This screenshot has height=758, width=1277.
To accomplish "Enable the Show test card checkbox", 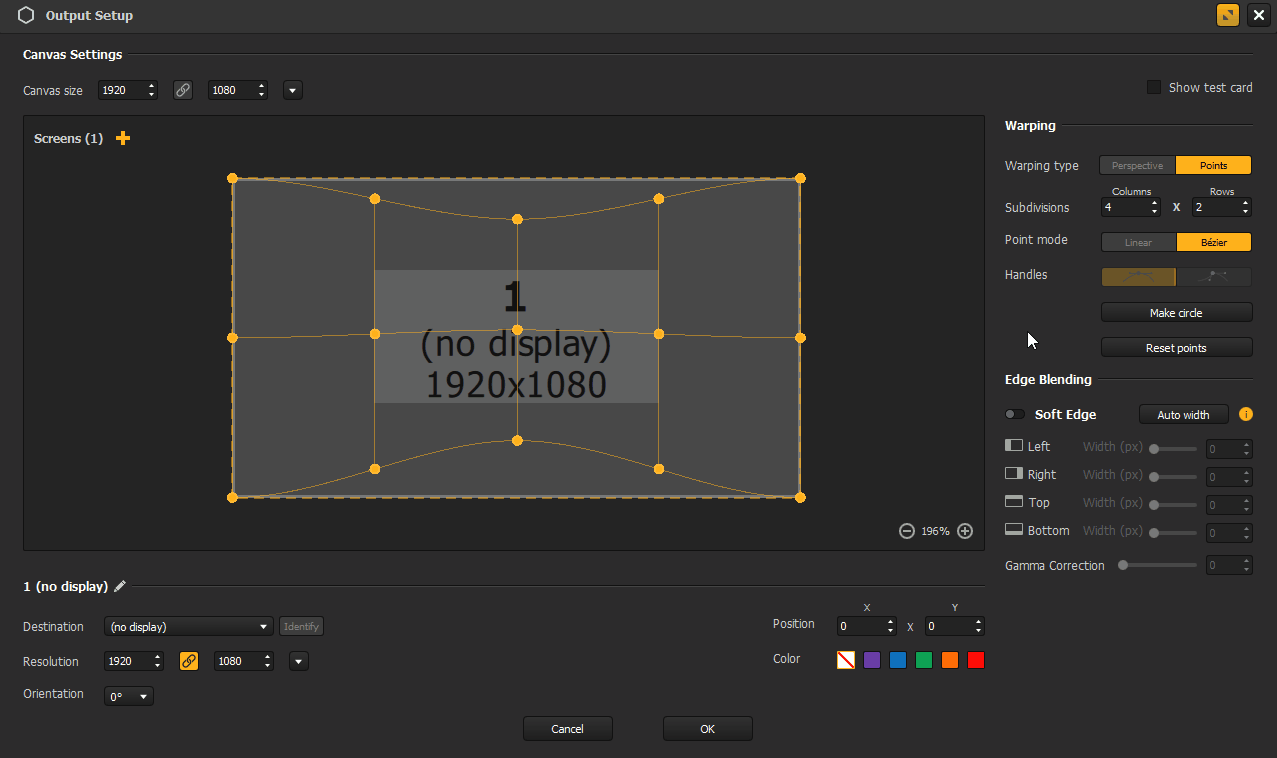I will click(1154, 87).
